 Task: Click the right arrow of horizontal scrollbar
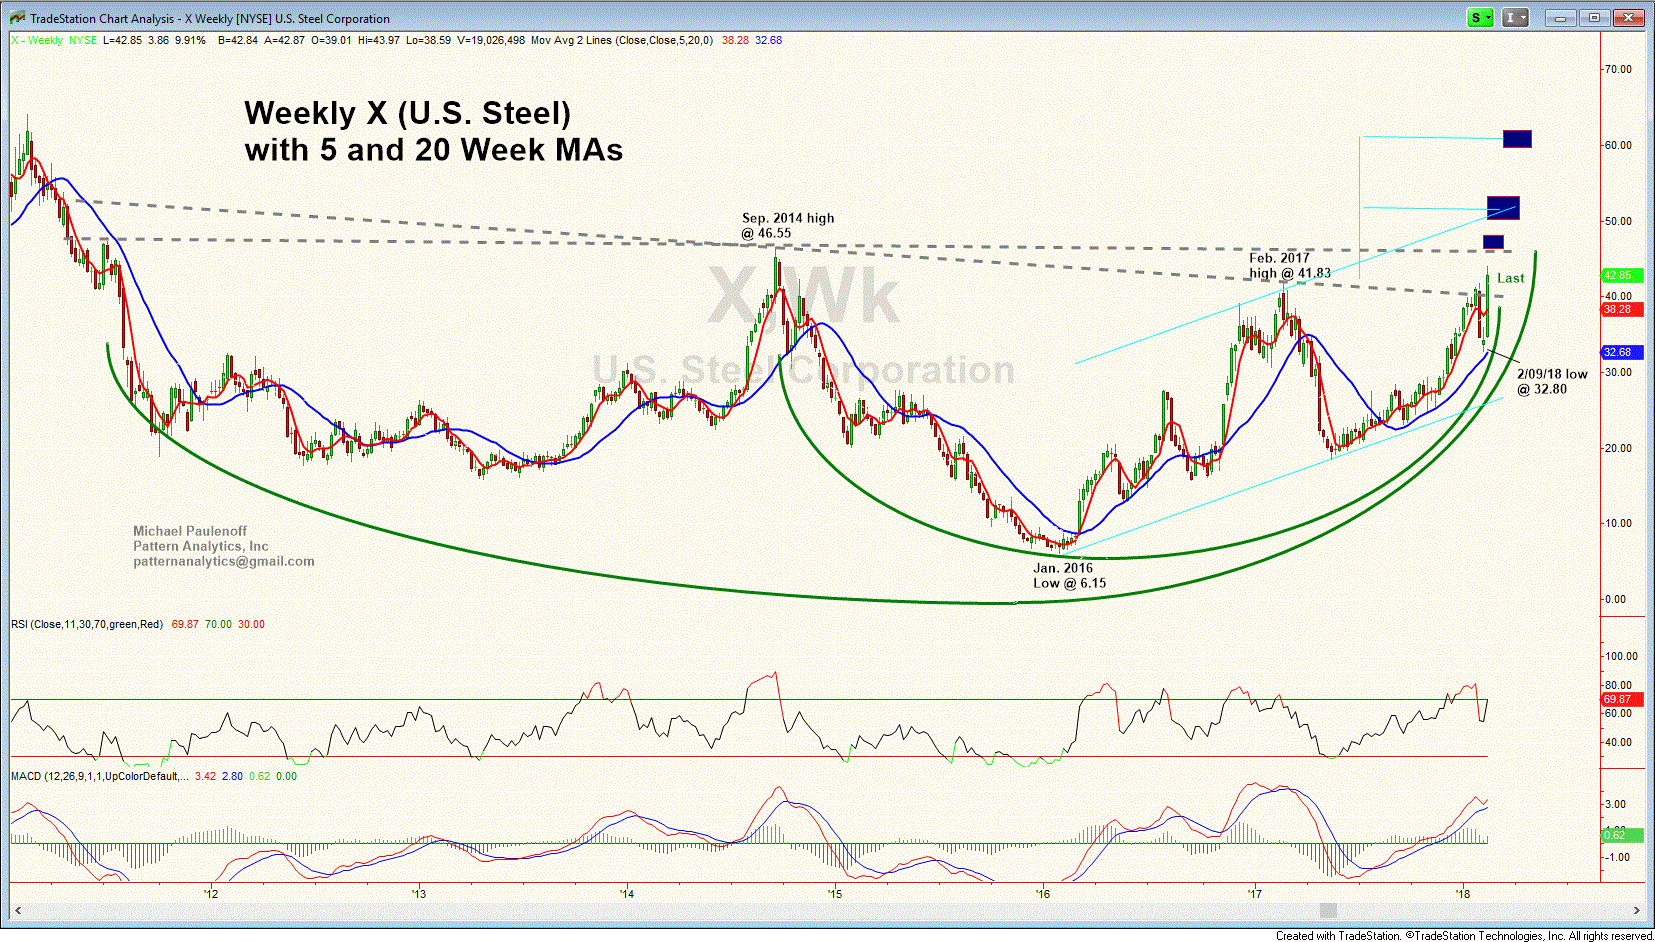pyautogui.click(x=1636, y=910)
